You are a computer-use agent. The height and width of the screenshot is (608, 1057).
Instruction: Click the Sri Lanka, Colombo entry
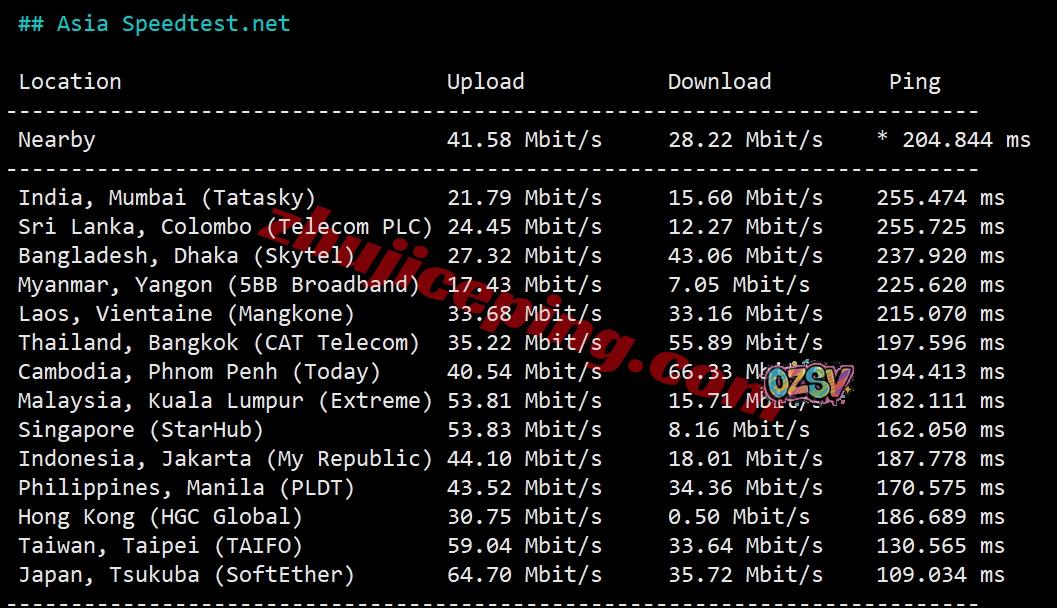[225, 226]
